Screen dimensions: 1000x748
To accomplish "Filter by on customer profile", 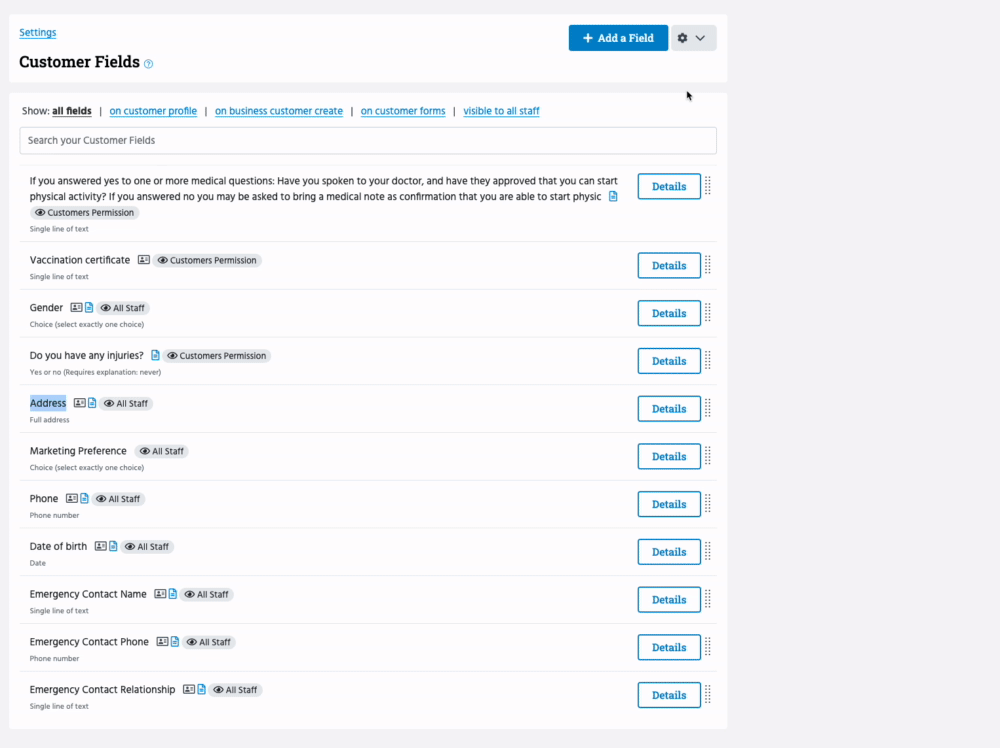I will point(153,111).
